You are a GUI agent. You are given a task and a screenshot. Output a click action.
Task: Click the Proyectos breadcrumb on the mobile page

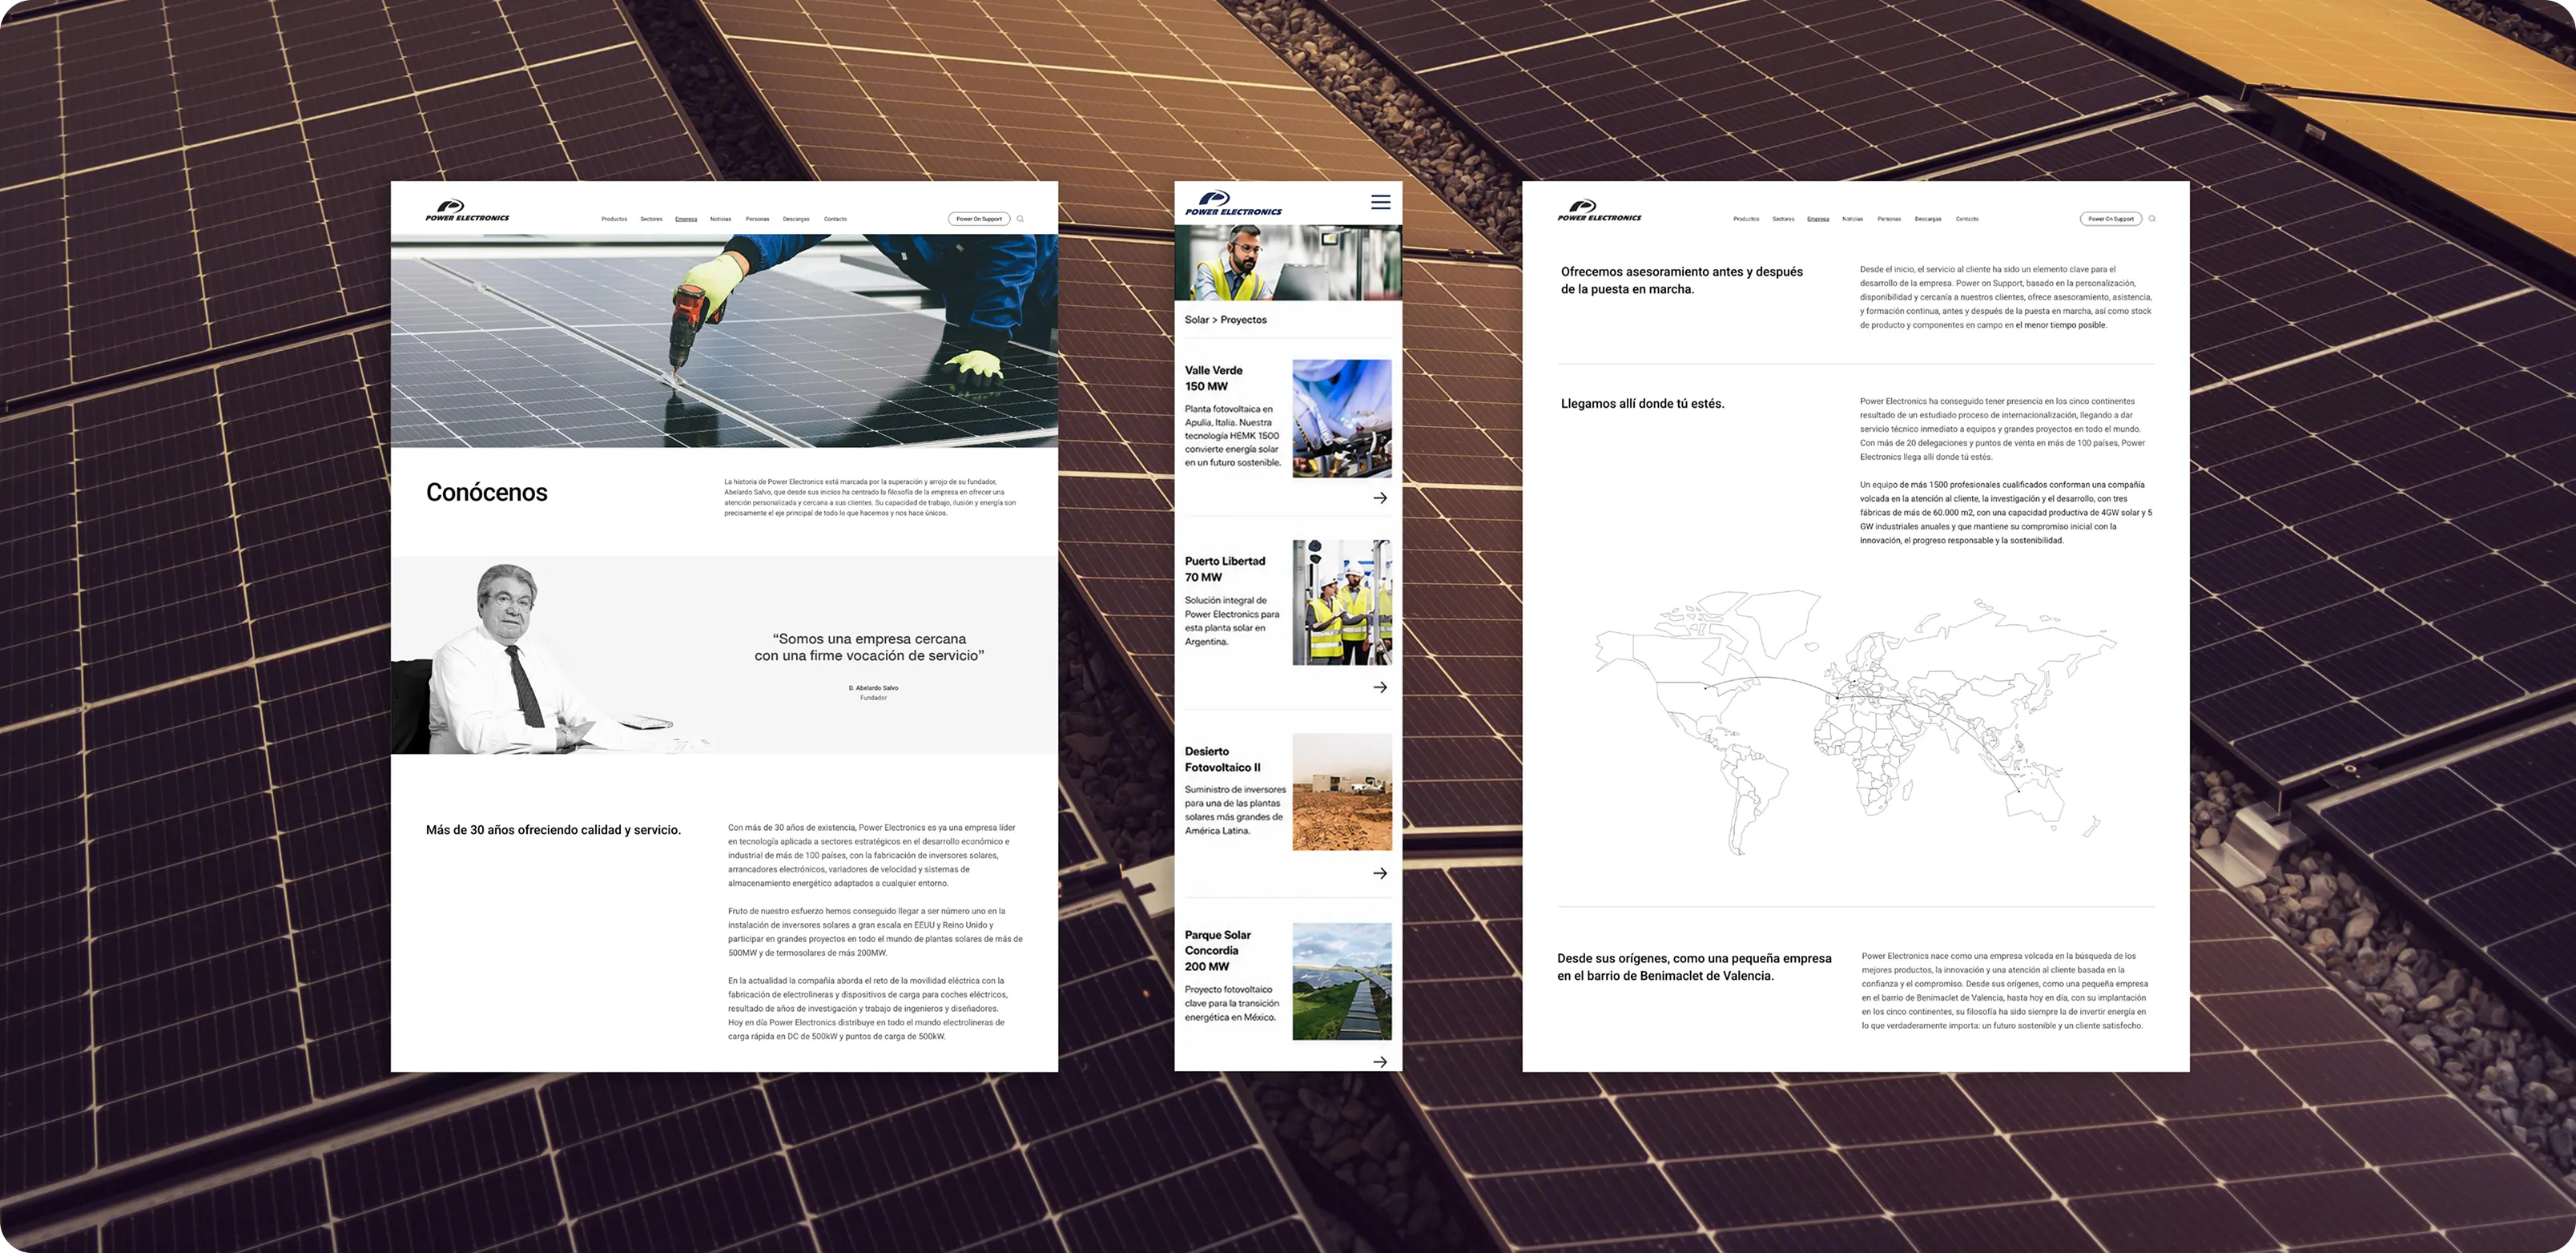click(x=1243, y=320)
